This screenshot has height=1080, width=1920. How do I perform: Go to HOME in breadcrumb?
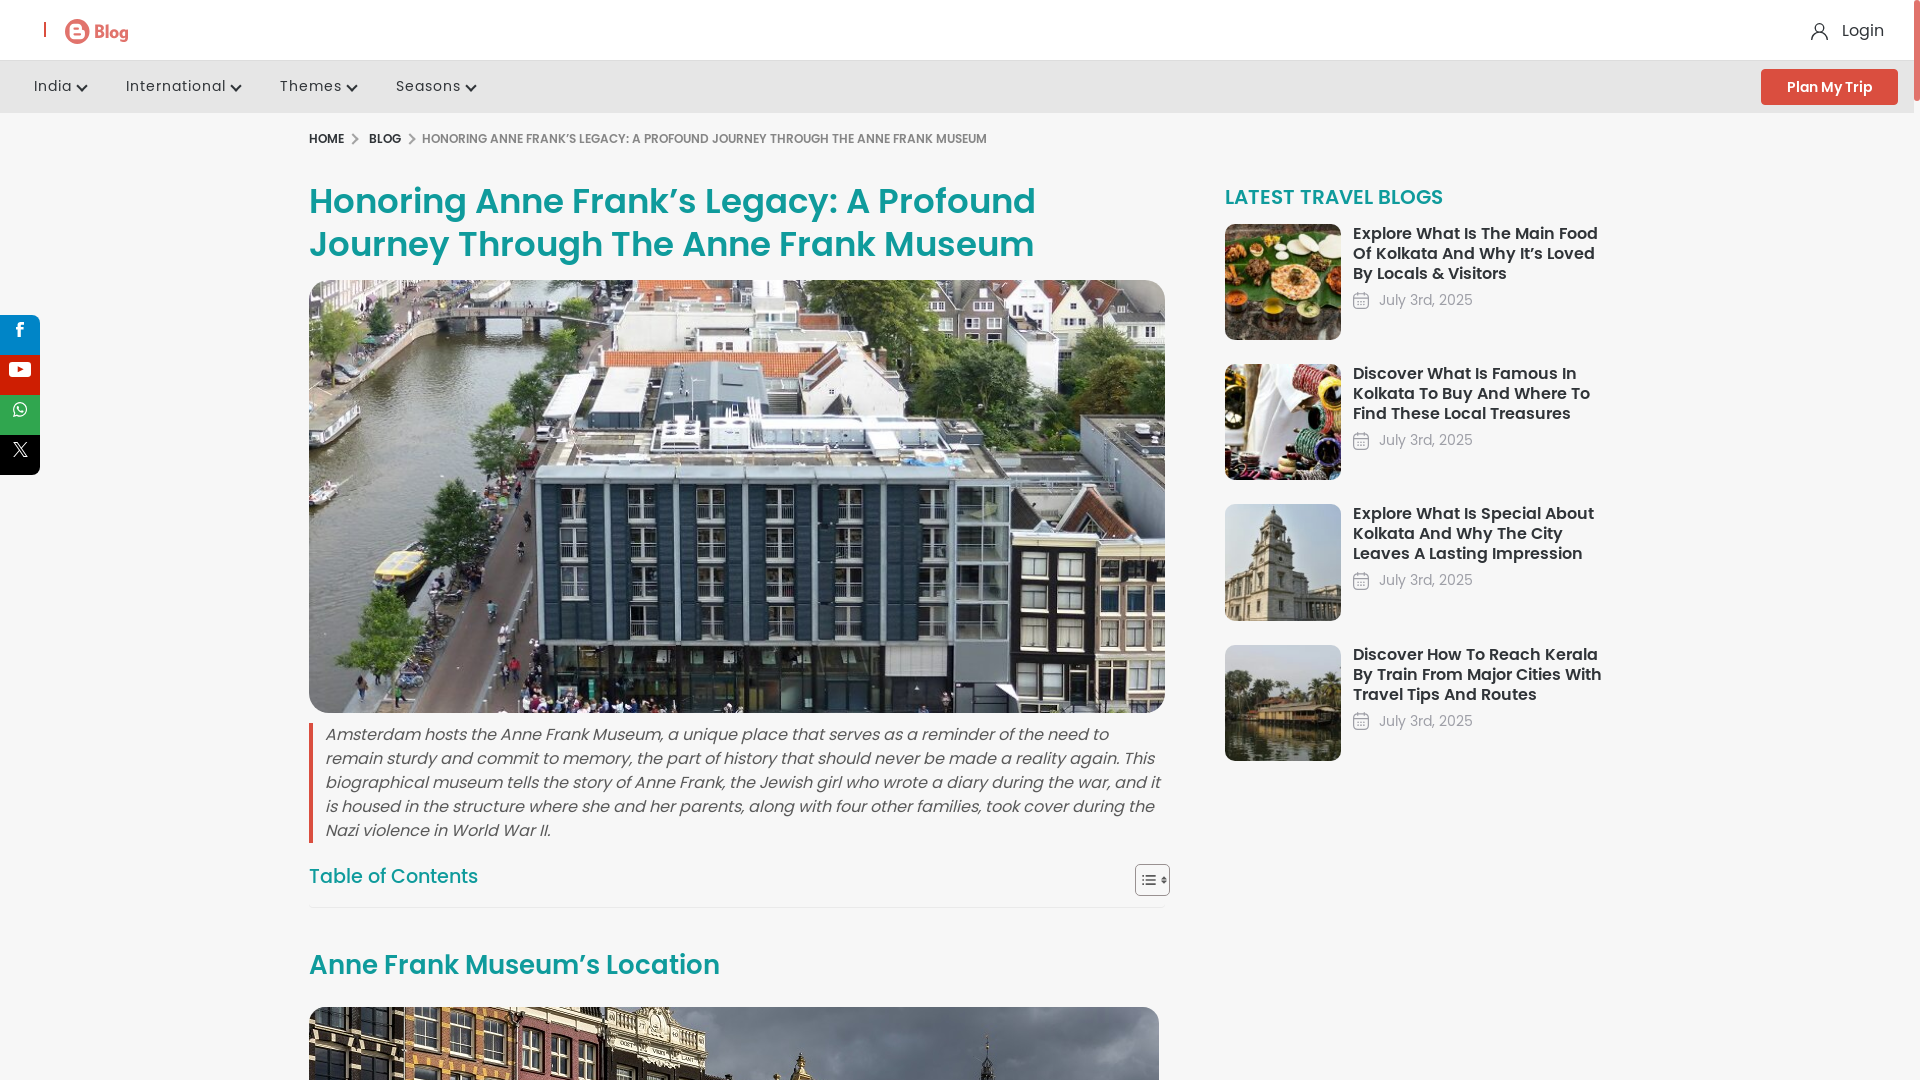tap(326, 139)
